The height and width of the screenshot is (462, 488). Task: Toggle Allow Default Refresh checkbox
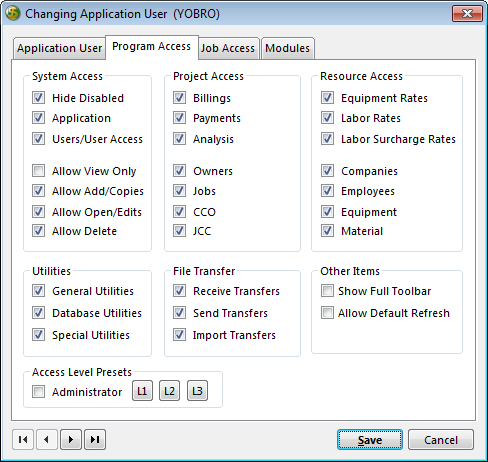tap(327, 313)
